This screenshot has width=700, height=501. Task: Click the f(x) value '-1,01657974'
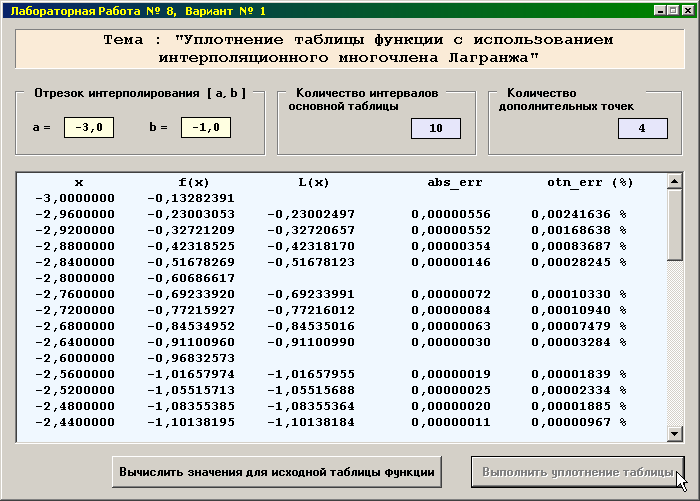tap(191, 374)
